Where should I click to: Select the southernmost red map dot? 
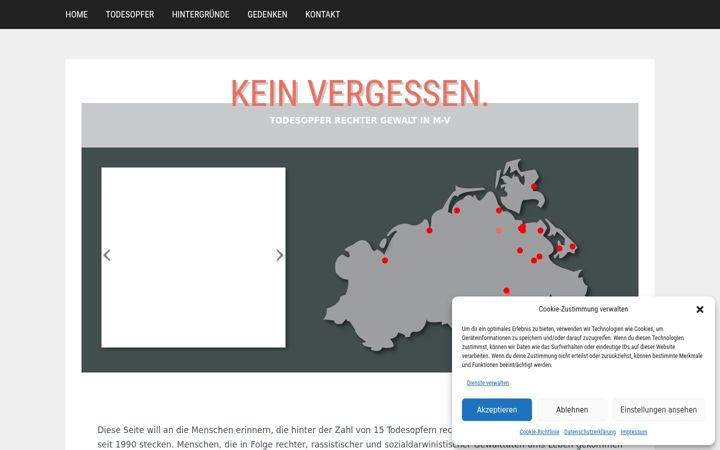pos(506,291)
